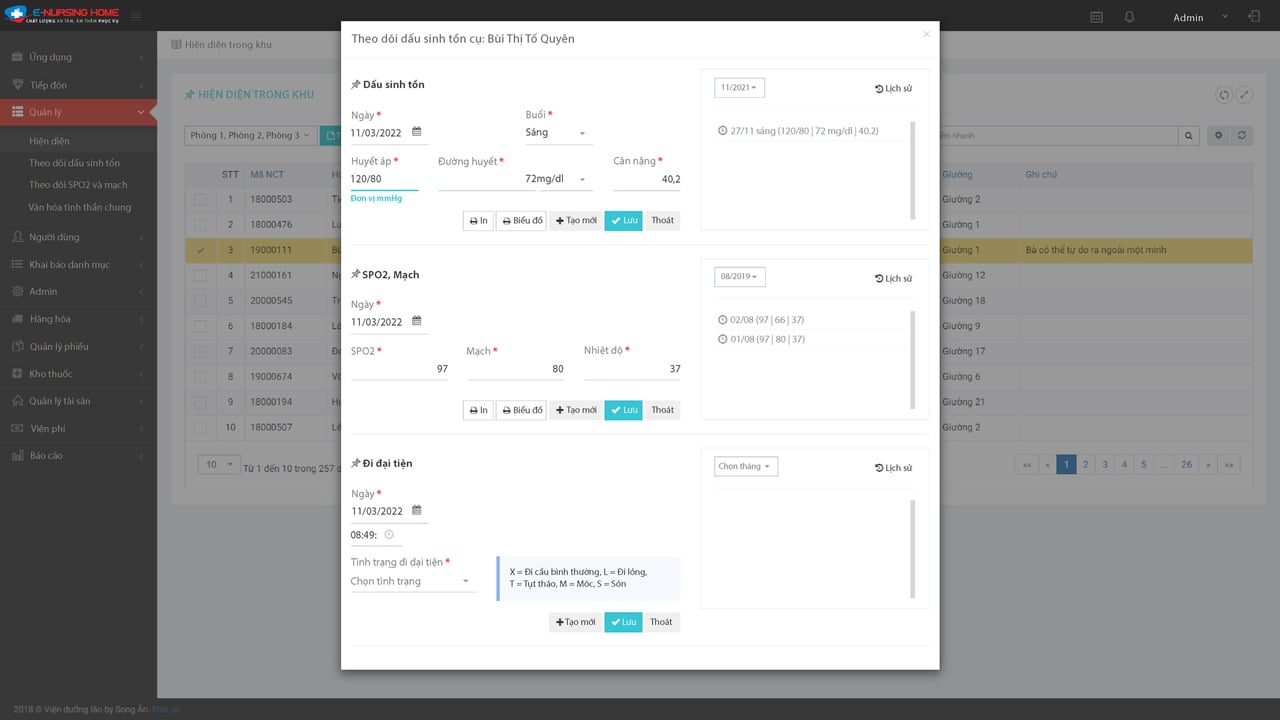Tick the checkbox for row 19000674

(x=201, y=377)
